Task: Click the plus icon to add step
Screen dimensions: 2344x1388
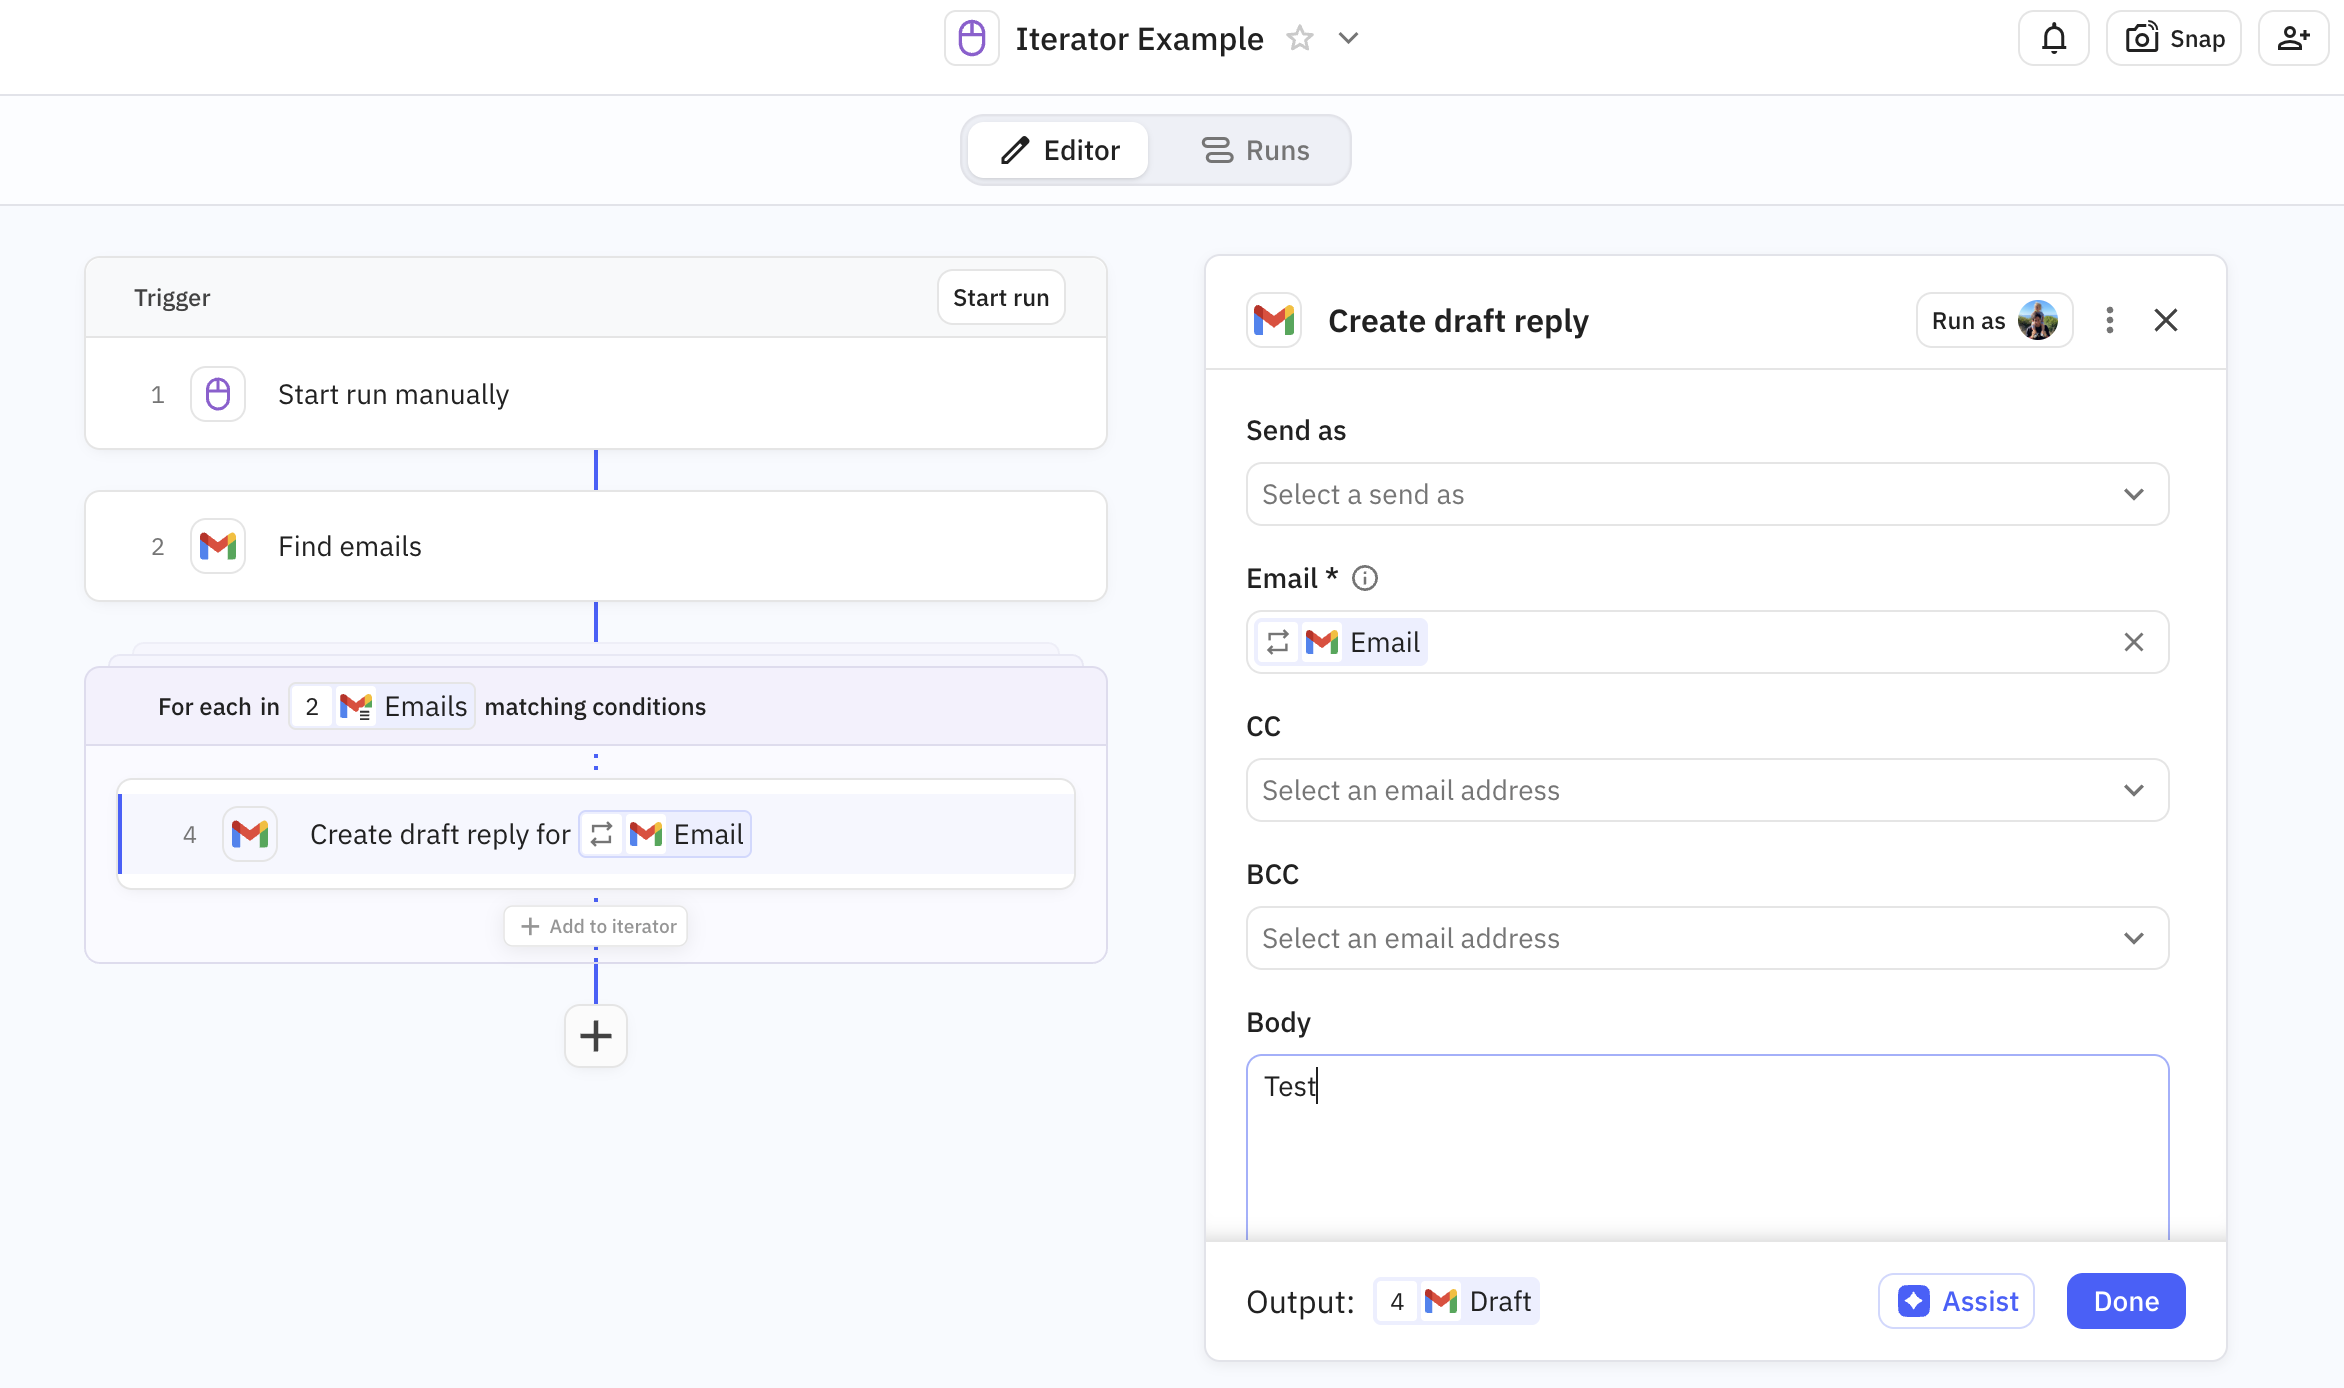Action: [595, 1036]
